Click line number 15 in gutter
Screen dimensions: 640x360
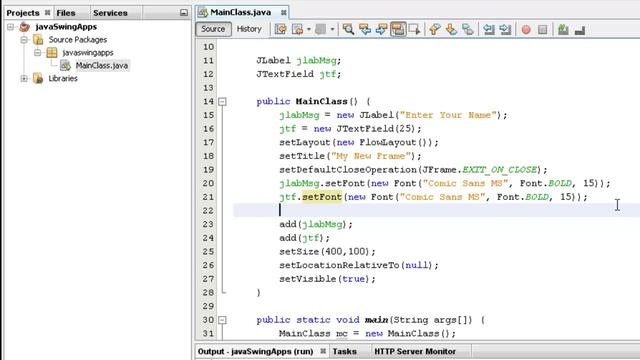click(x=208, y=115)
